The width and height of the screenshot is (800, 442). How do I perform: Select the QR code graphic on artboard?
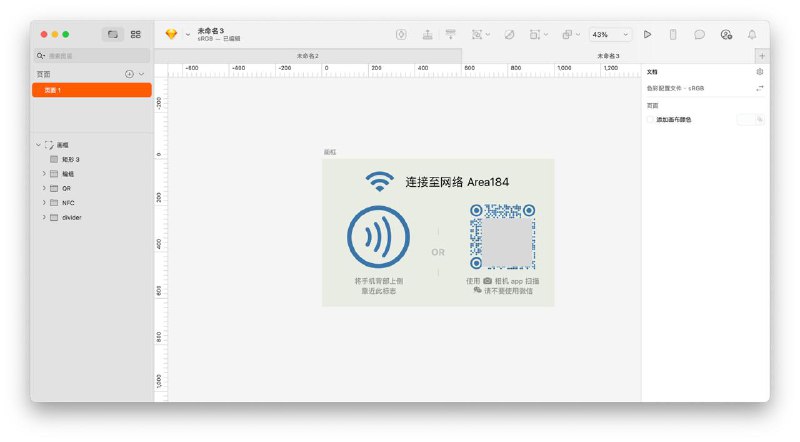coord(502,236)
